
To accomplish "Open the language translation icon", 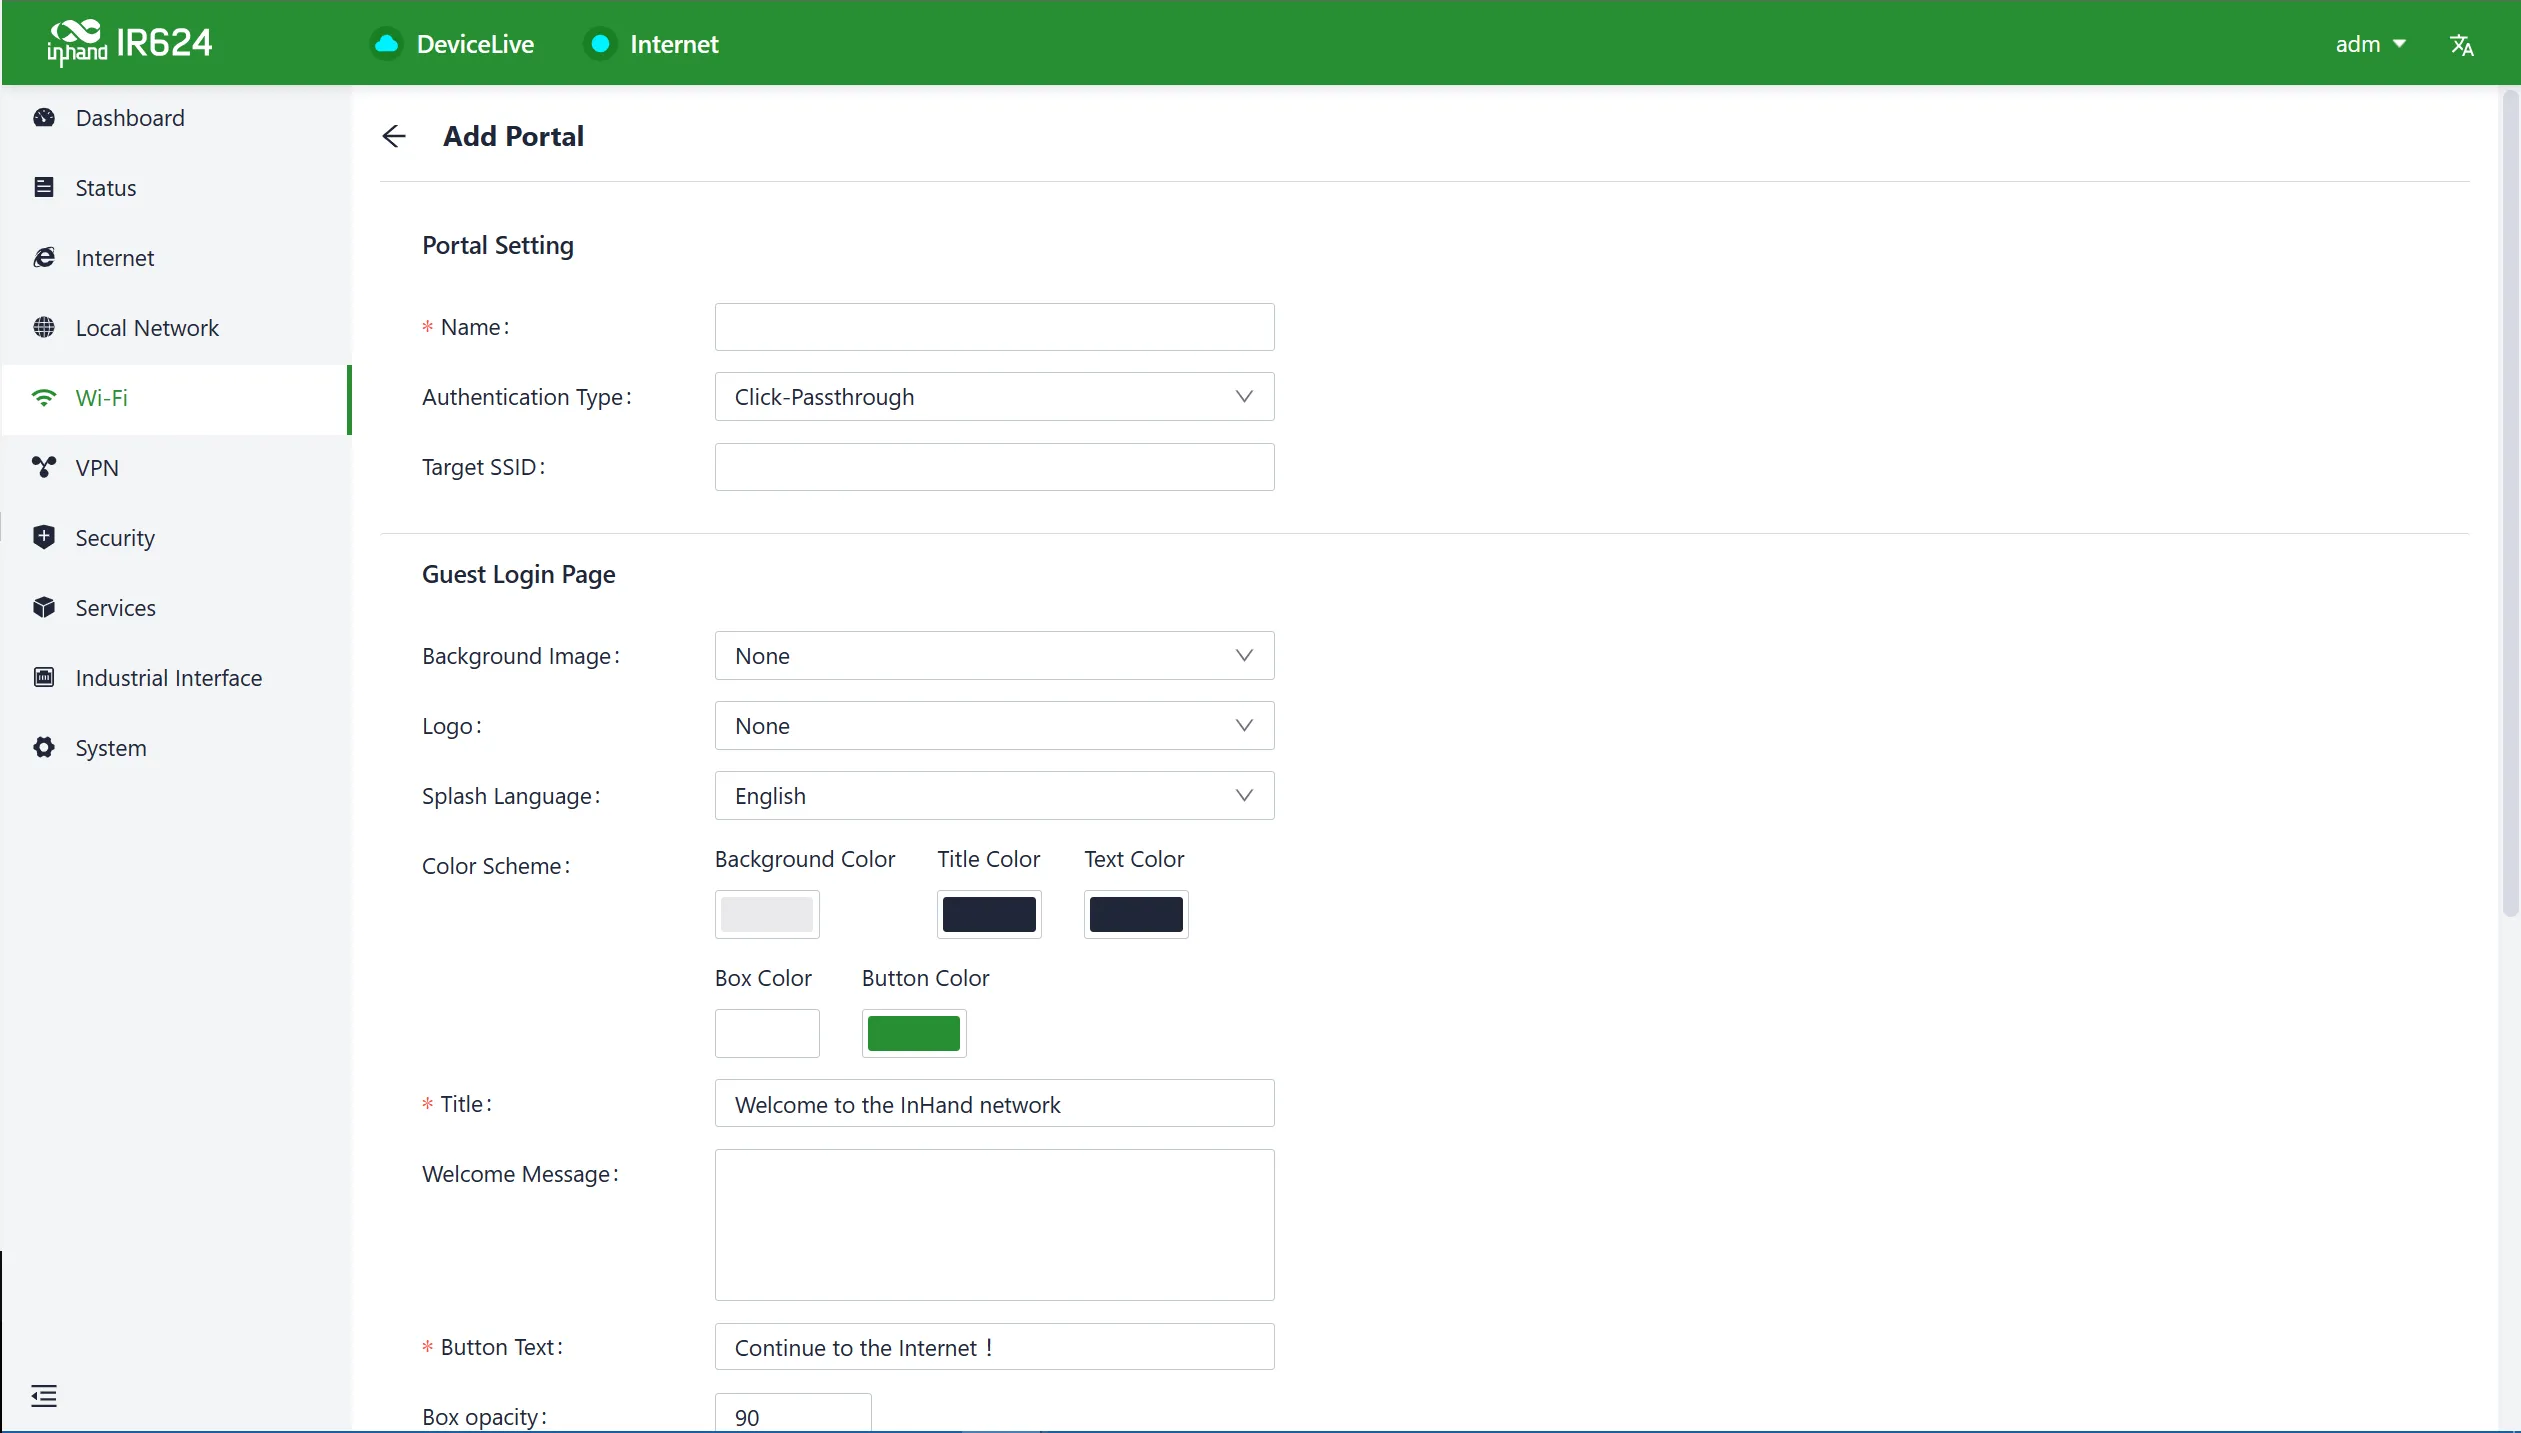I will click(x=2461, y=45).
